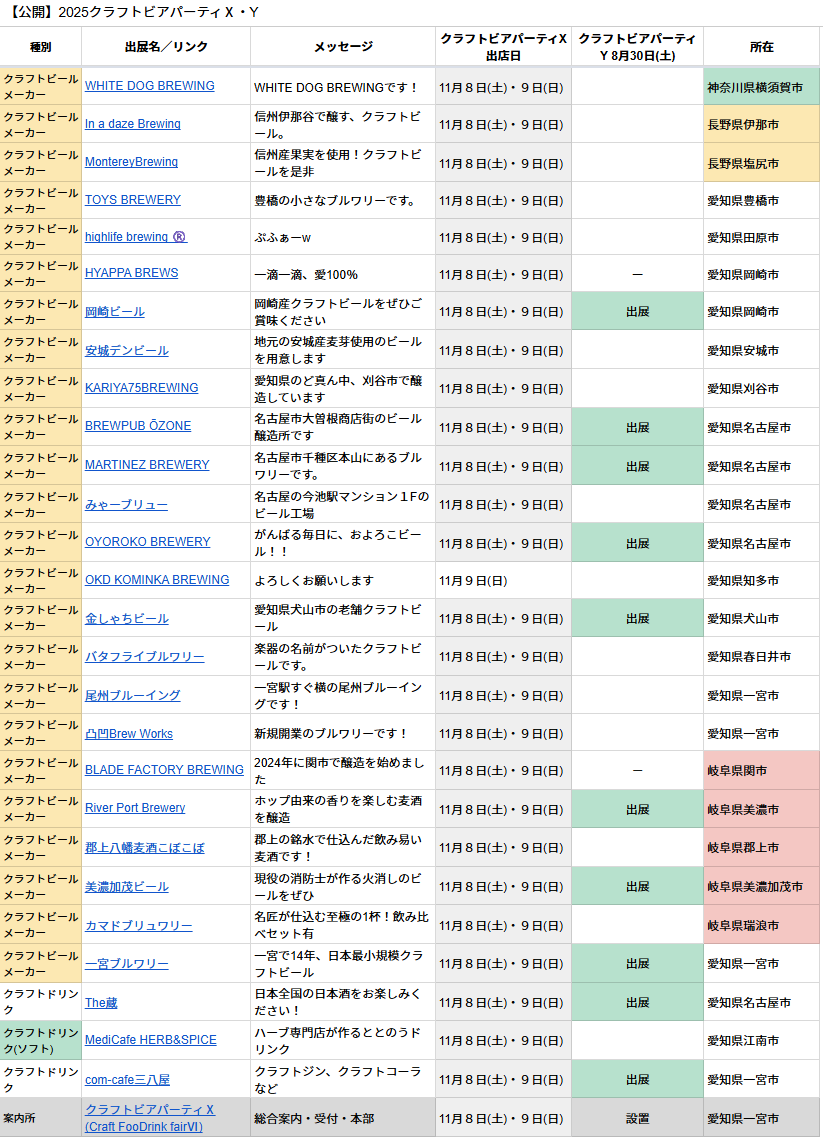Open the HYAPPA BREWS link
Screen dimensions: 823x1137
(131, 273)
